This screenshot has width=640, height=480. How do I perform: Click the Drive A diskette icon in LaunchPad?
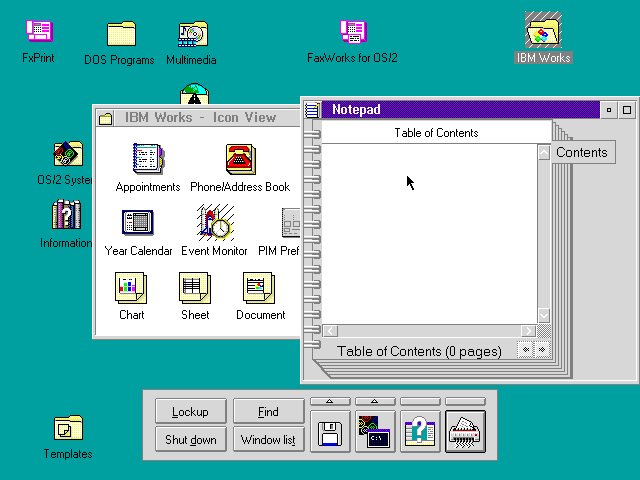coord(330,432)
